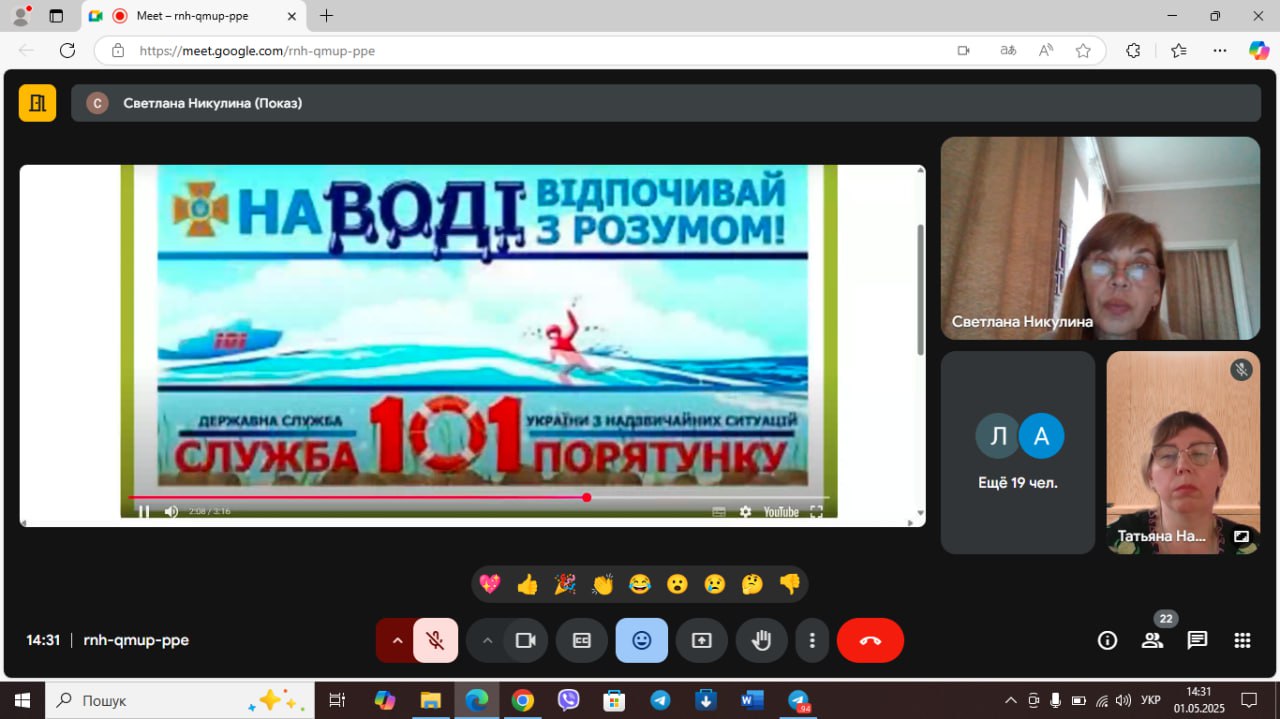The height and width of the screenshot is (719, 1280).
Task: Send party popper reaction
Action: point(565,584)
